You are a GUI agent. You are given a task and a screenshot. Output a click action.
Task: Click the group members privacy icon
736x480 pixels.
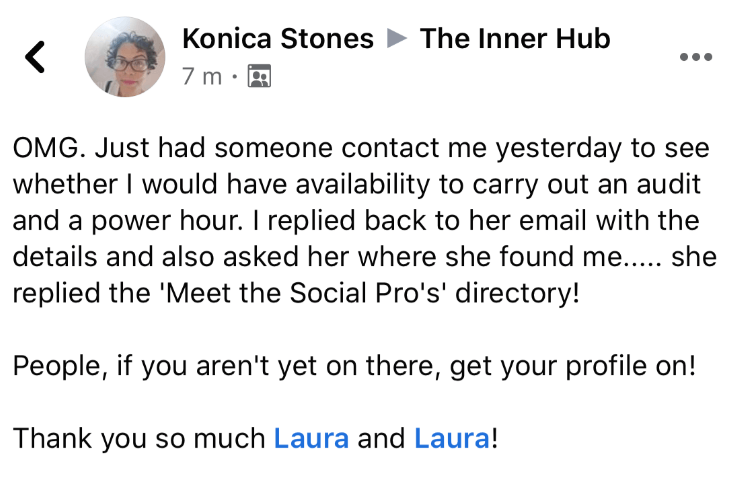click(259, 76)
